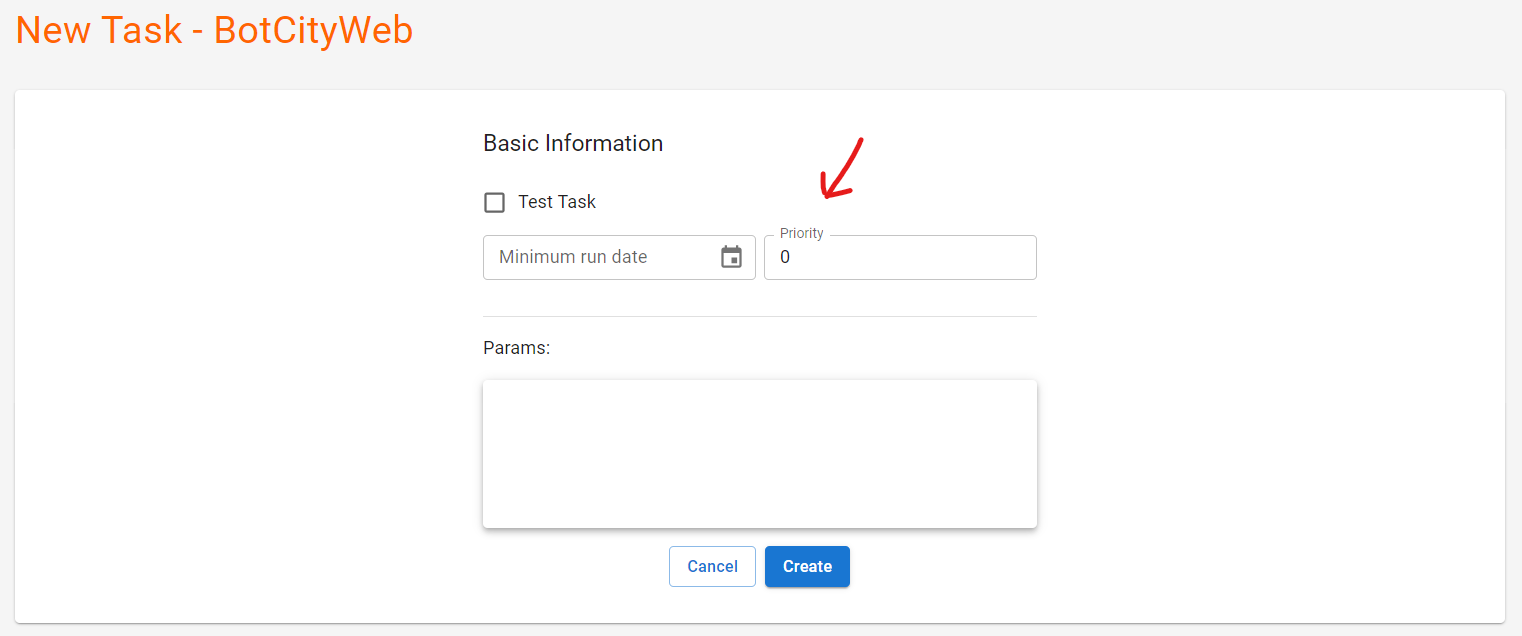This screenshot has width=1522, height=636.
Task: Click the 'New Task - BotCityWeb' title
Action: pos(214,30)
